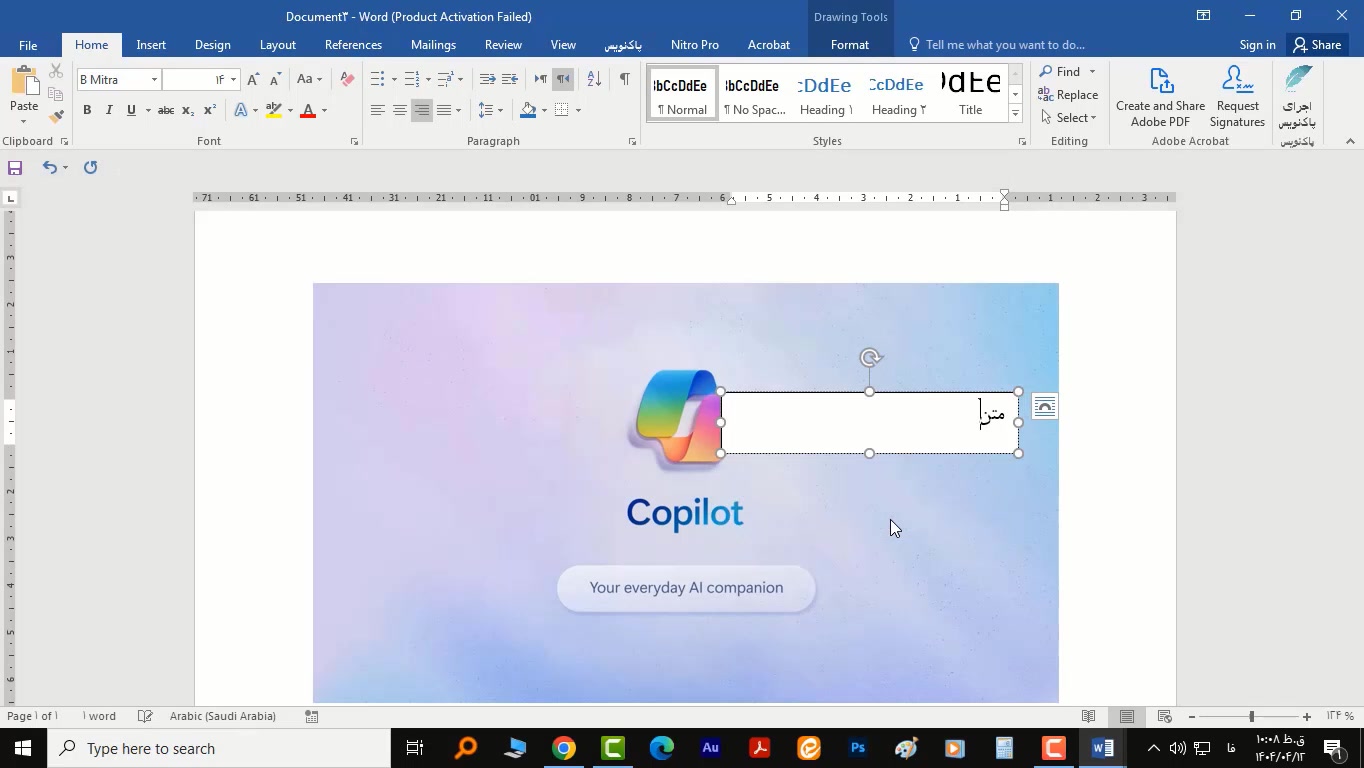Open the Borders dropdown
This screenshot has width=1364, height=768.
(578, 110)
